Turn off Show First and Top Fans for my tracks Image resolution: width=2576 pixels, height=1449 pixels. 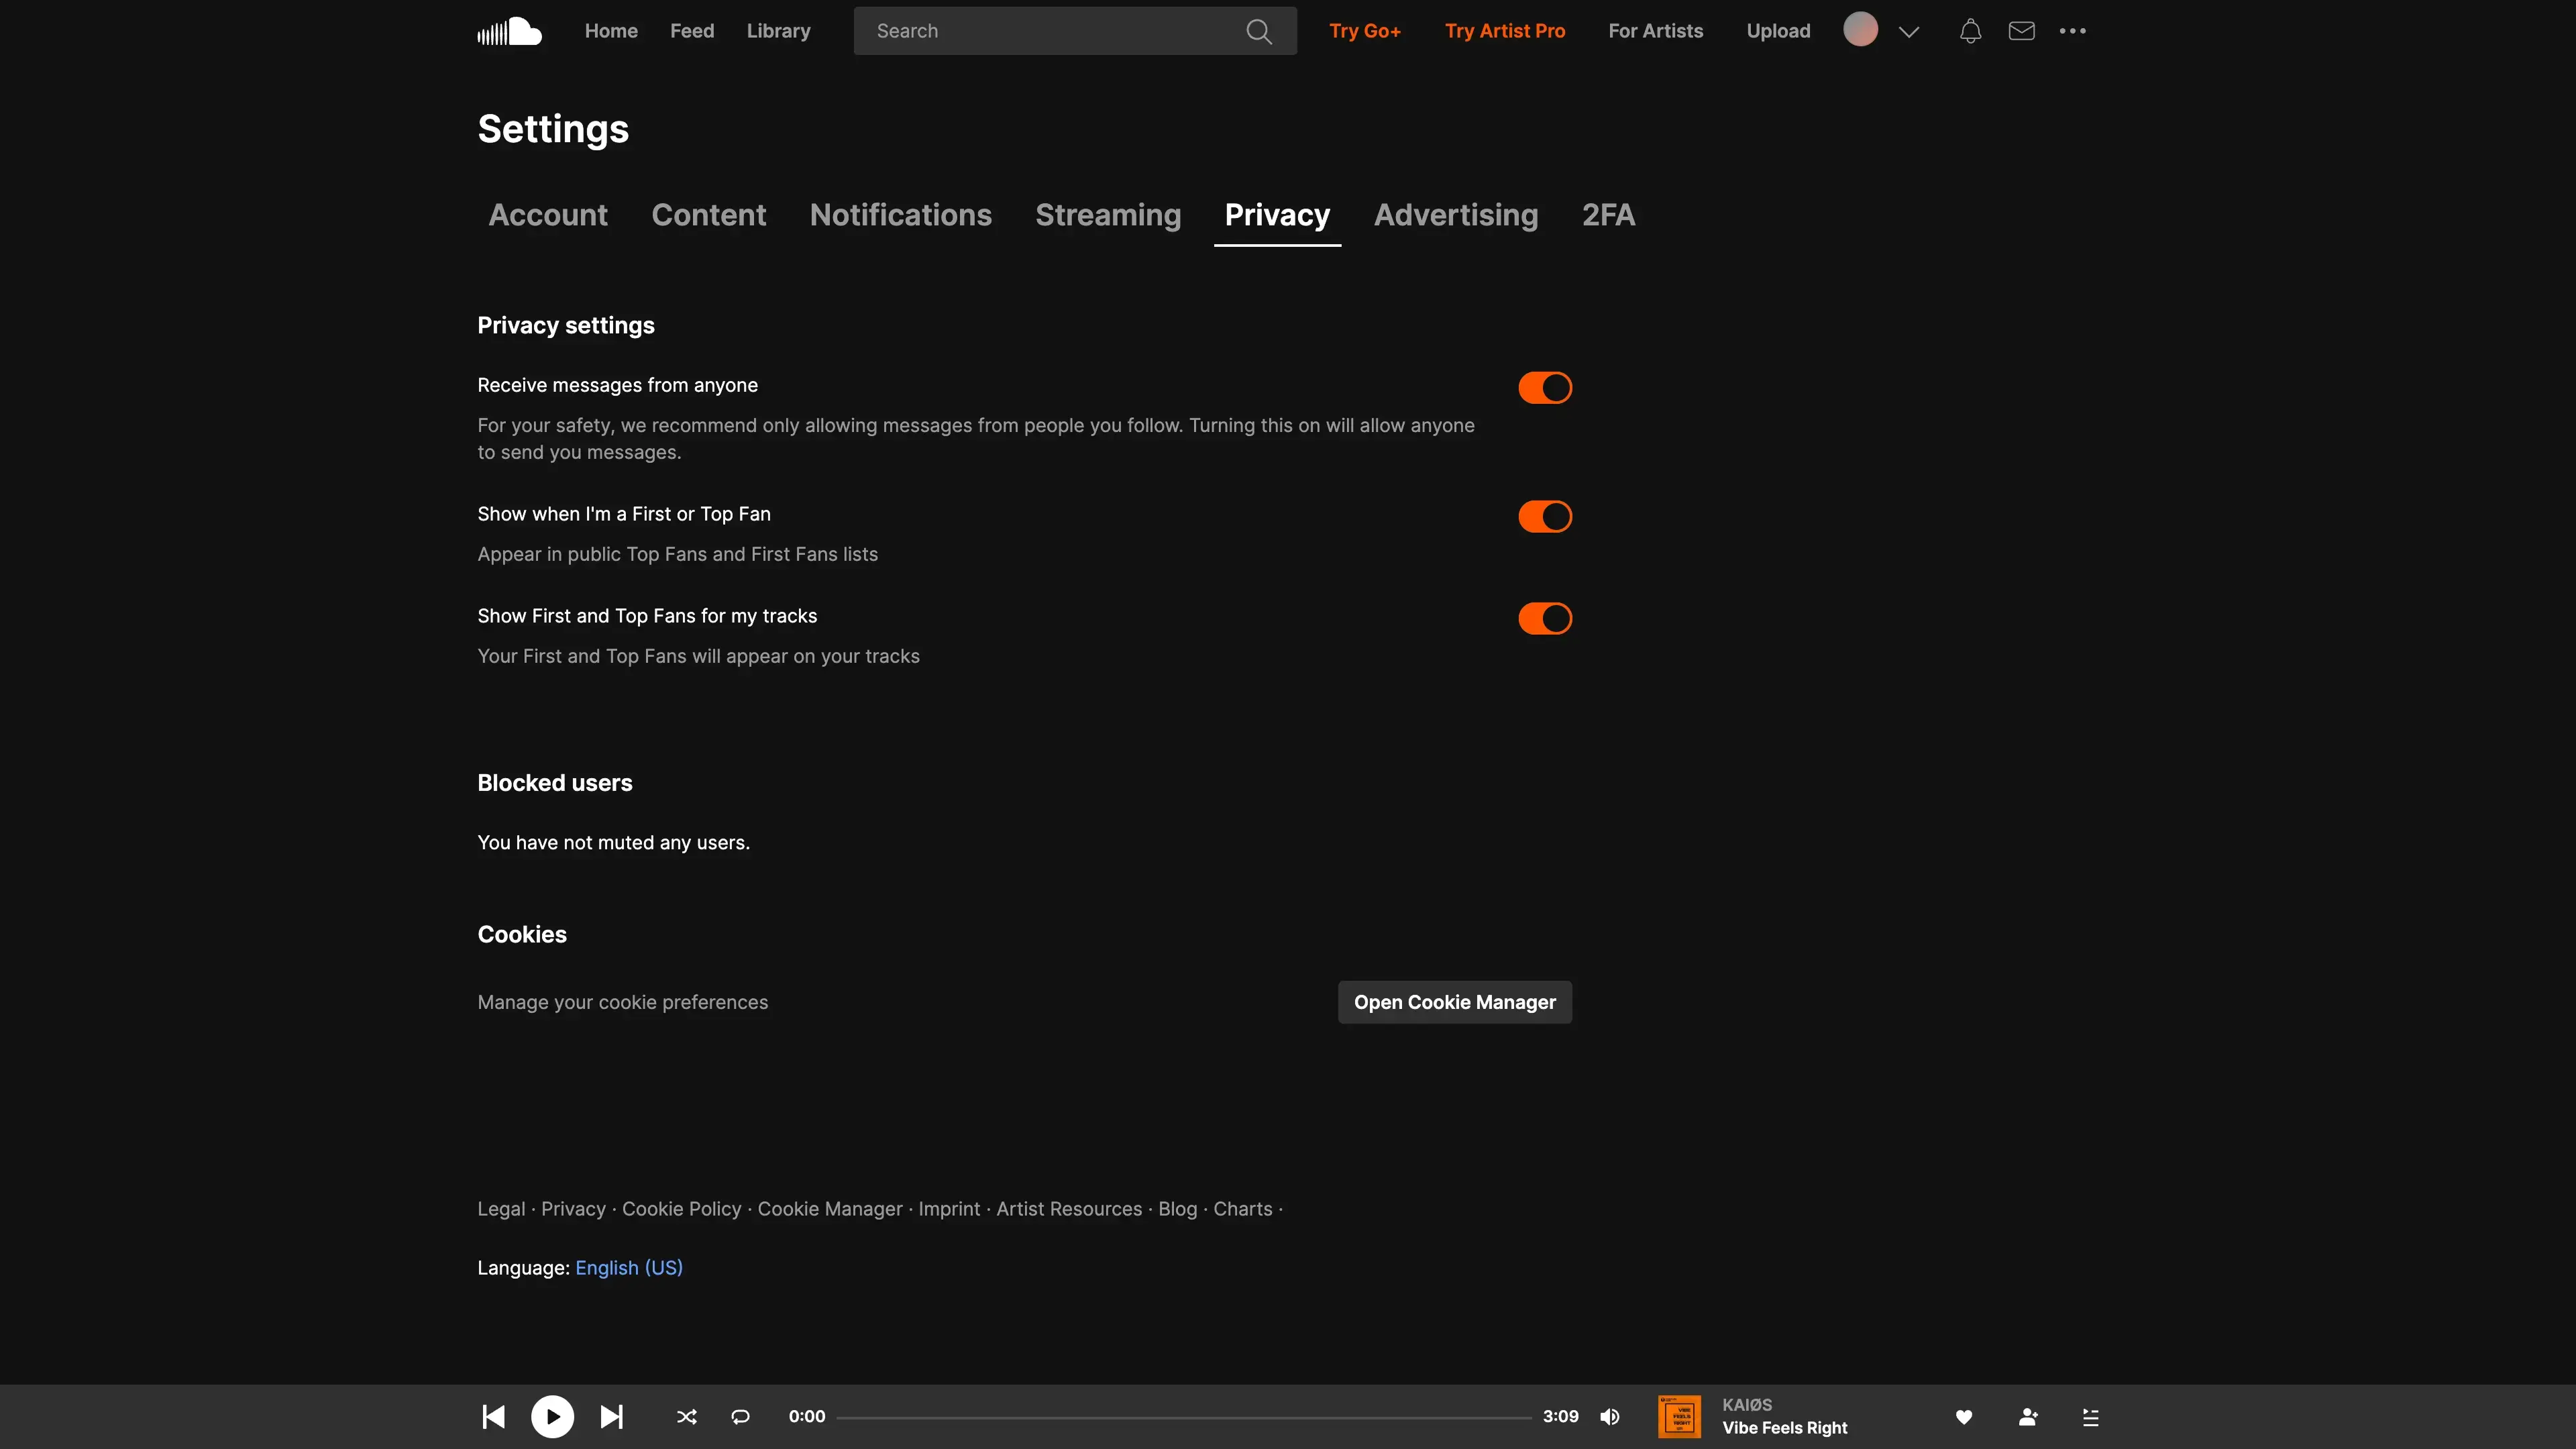click(1544, 618)
